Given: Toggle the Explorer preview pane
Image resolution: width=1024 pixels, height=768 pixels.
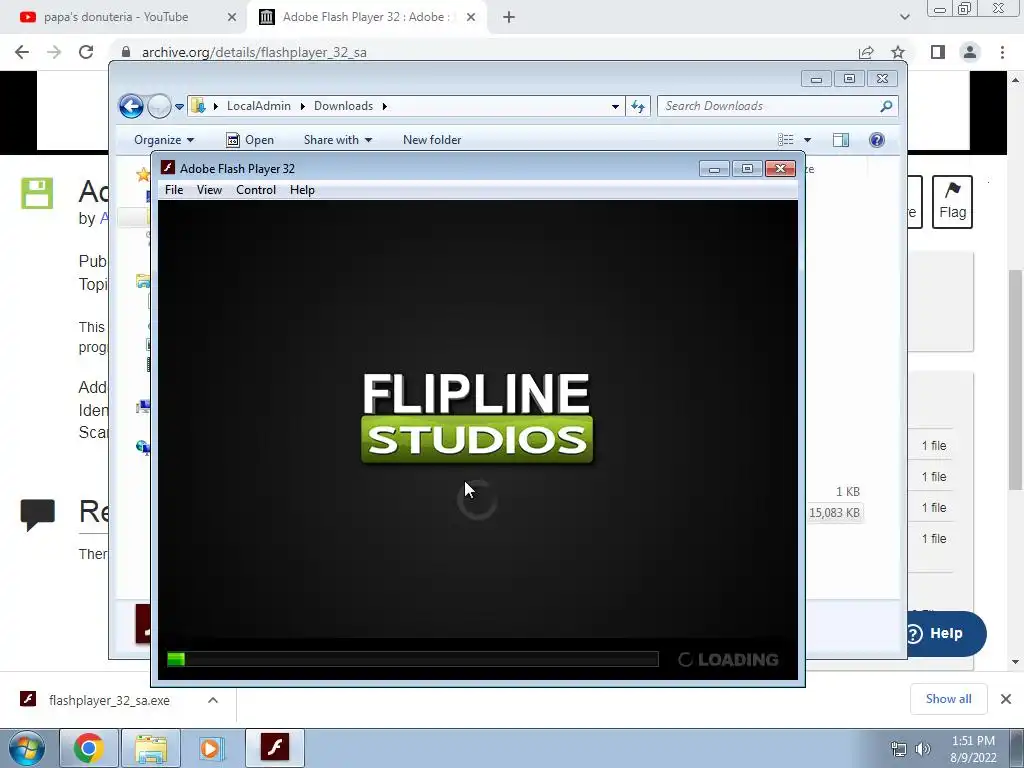Looking at the screenshot, I should point(840,140).
